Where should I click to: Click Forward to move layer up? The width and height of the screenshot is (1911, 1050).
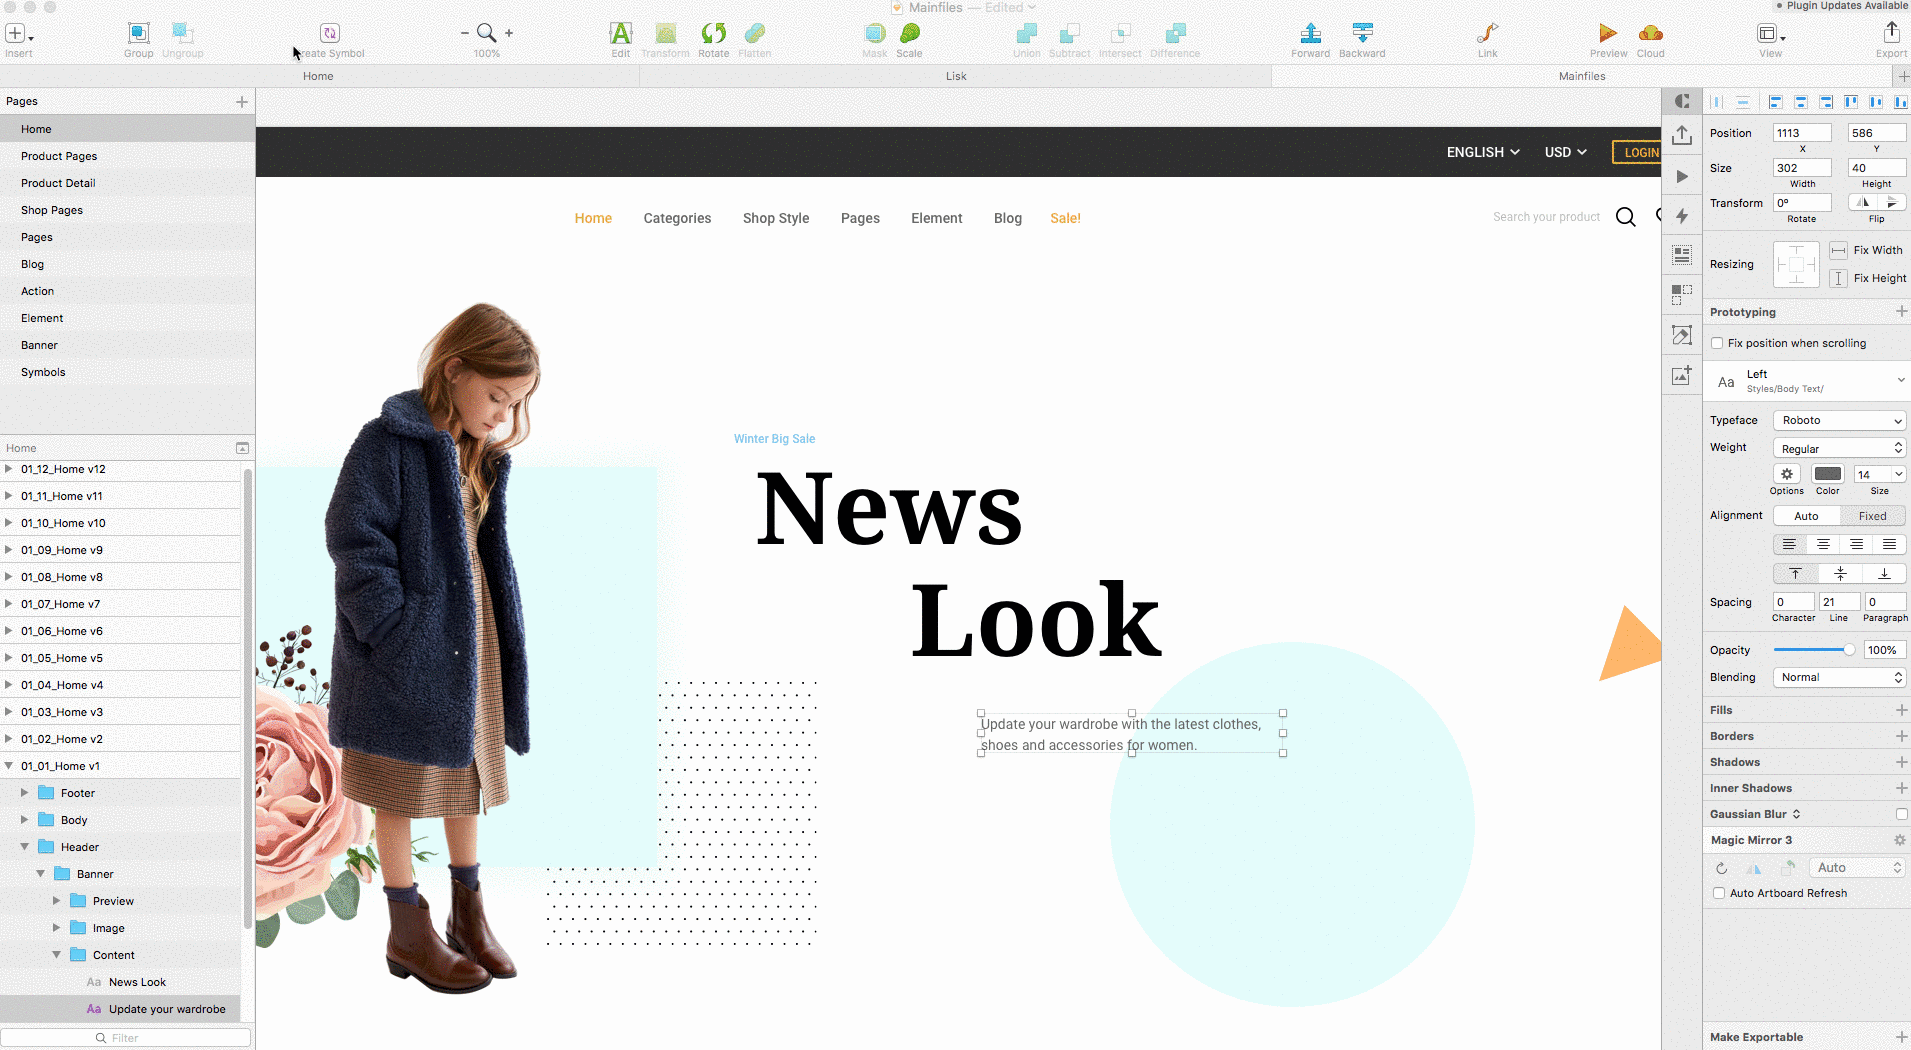click(1310, 35)
